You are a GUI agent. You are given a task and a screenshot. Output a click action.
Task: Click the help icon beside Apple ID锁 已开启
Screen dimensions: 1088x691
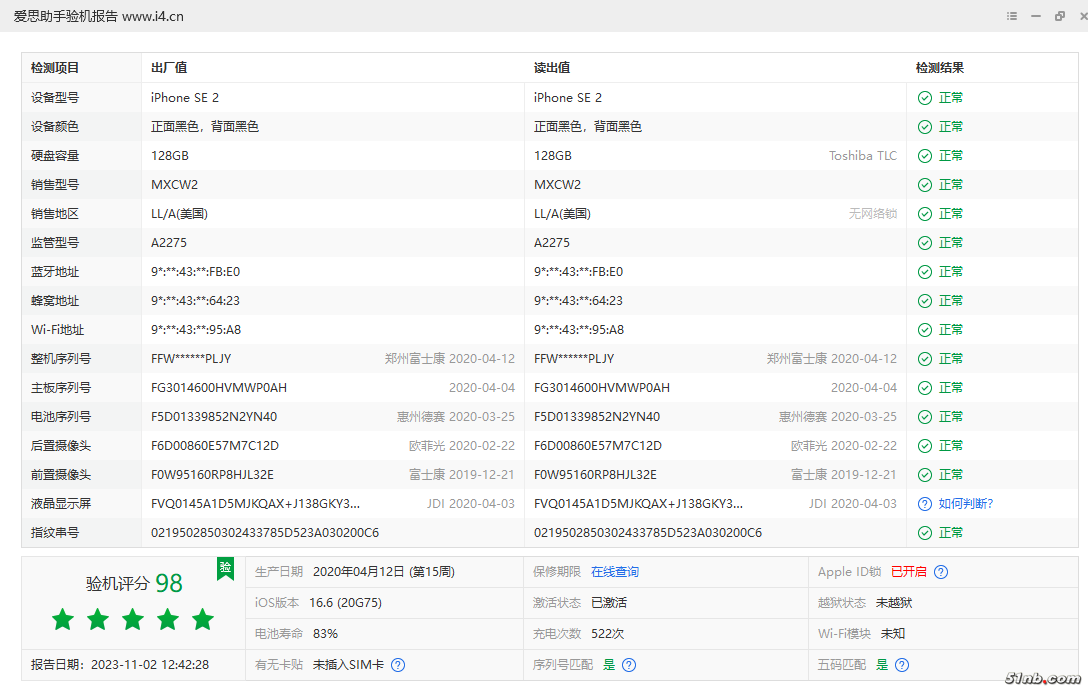pos(941,572)
